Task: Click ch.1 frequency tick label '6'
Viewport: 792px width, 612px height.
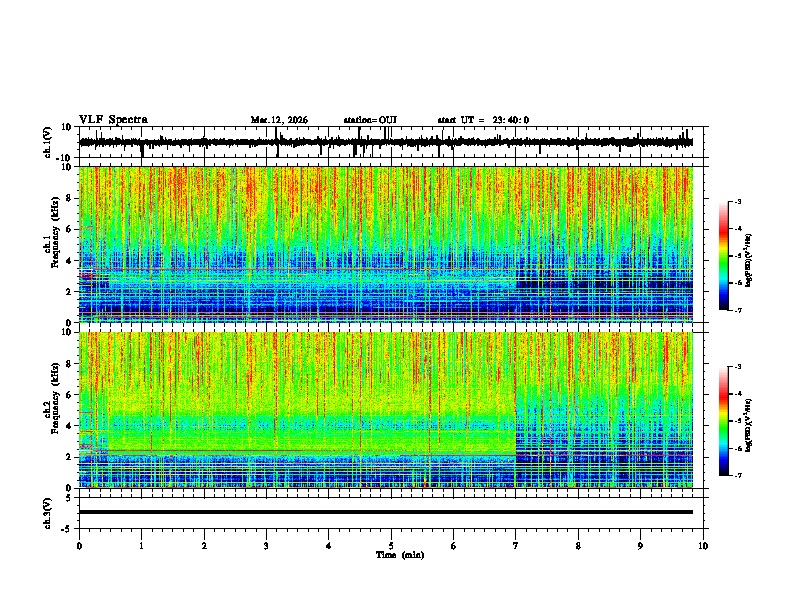Action: tap(70, 230)
